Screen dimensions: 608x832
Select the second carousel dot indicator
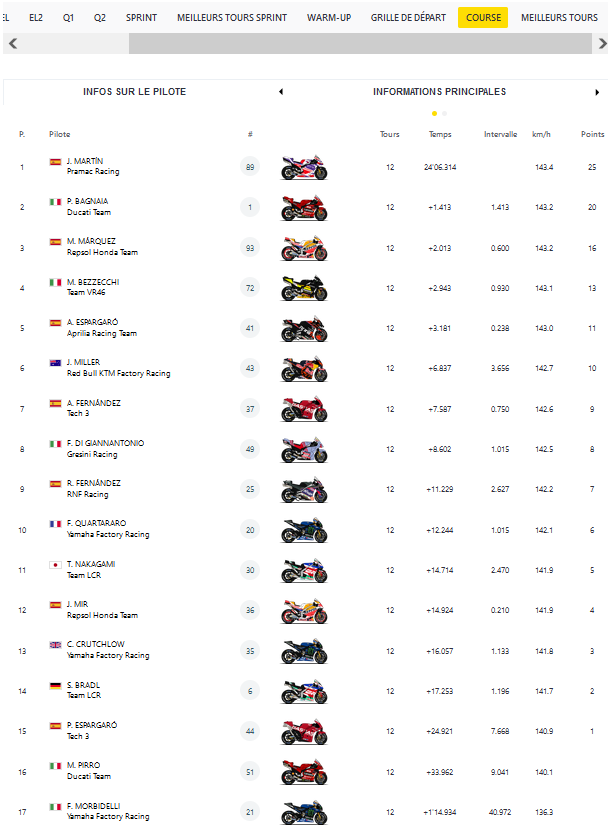click(444, 114)
